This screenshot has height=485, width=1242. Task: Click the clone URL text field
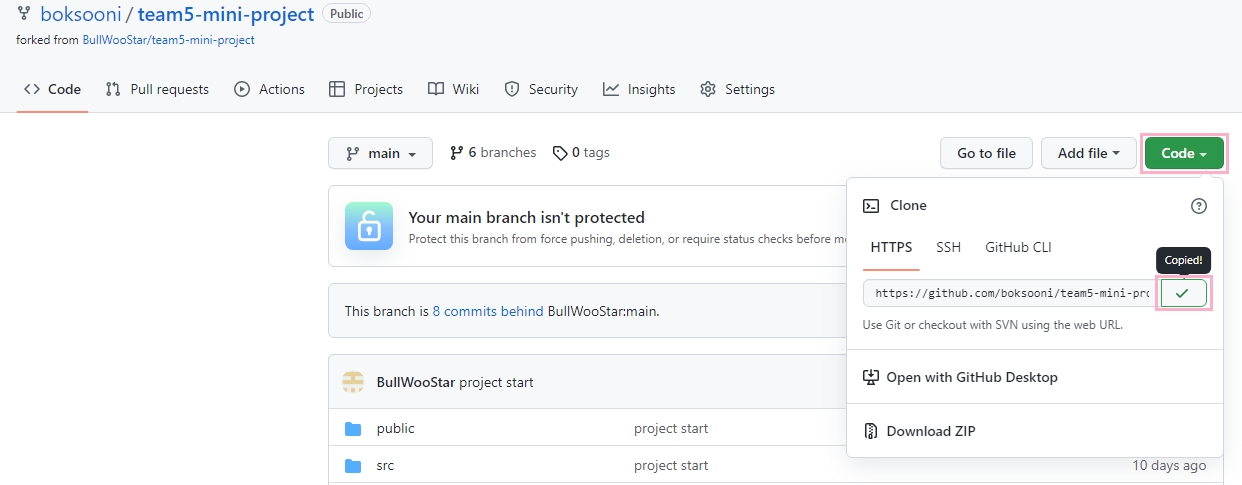pyautogui.click(x=1011, y=293)
